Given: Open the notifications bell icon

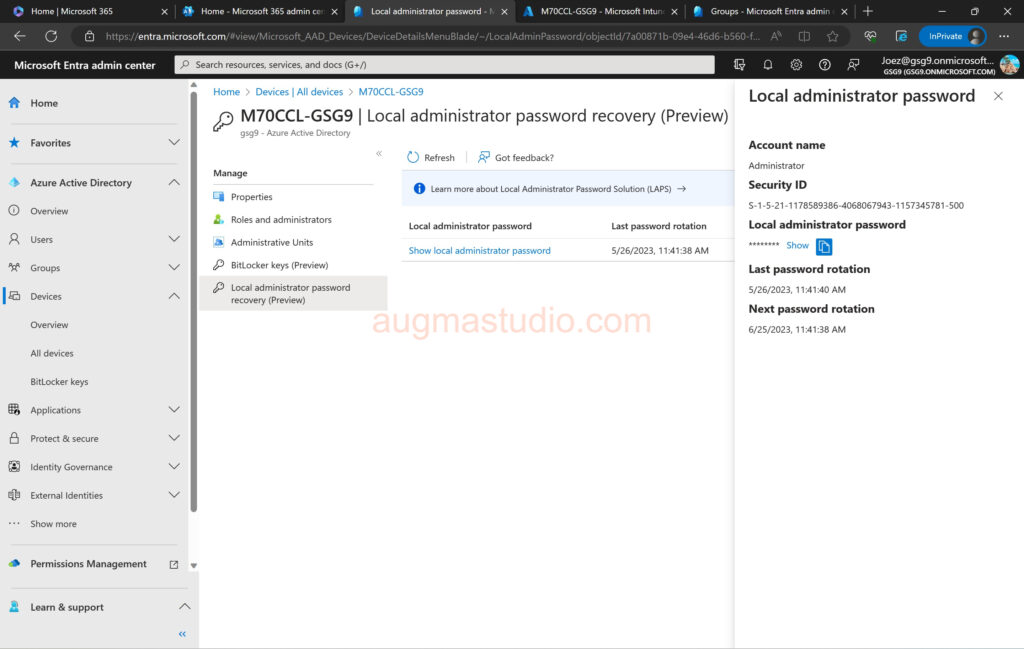Looking at the screenshot, I should coord(768,65).
